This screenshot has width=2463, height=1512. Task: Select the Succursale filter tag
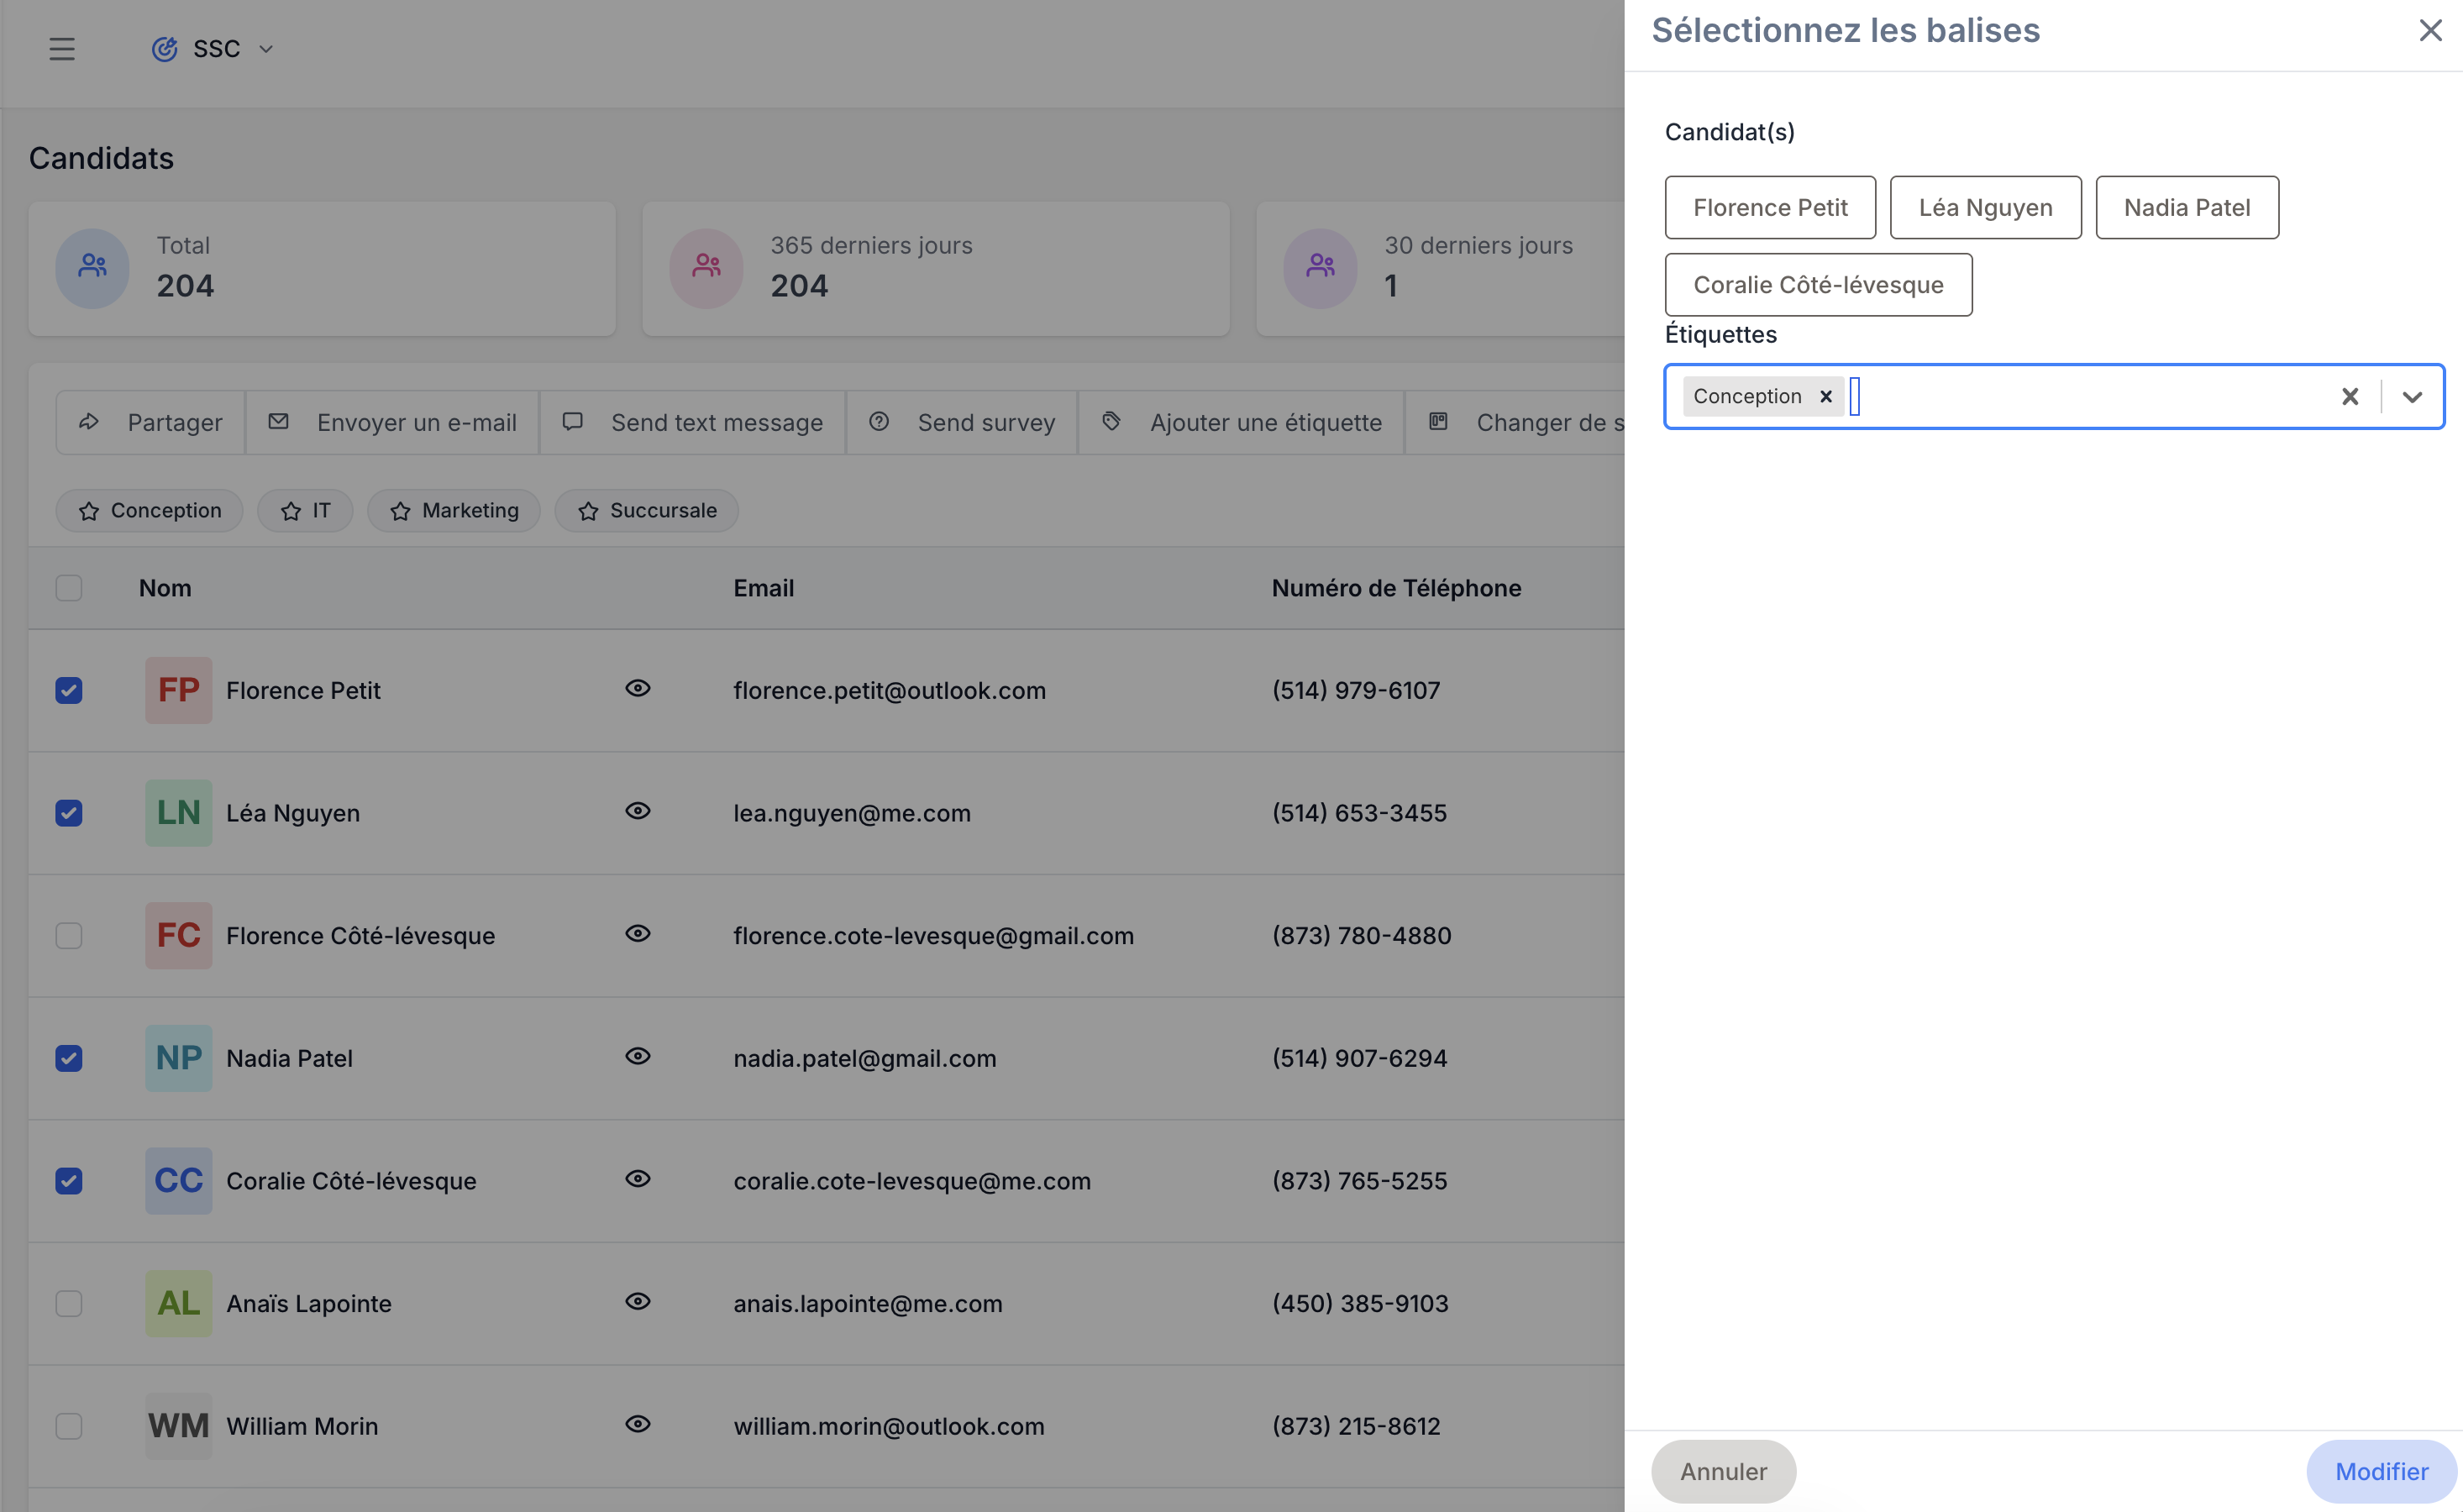(x=647, y=510)
